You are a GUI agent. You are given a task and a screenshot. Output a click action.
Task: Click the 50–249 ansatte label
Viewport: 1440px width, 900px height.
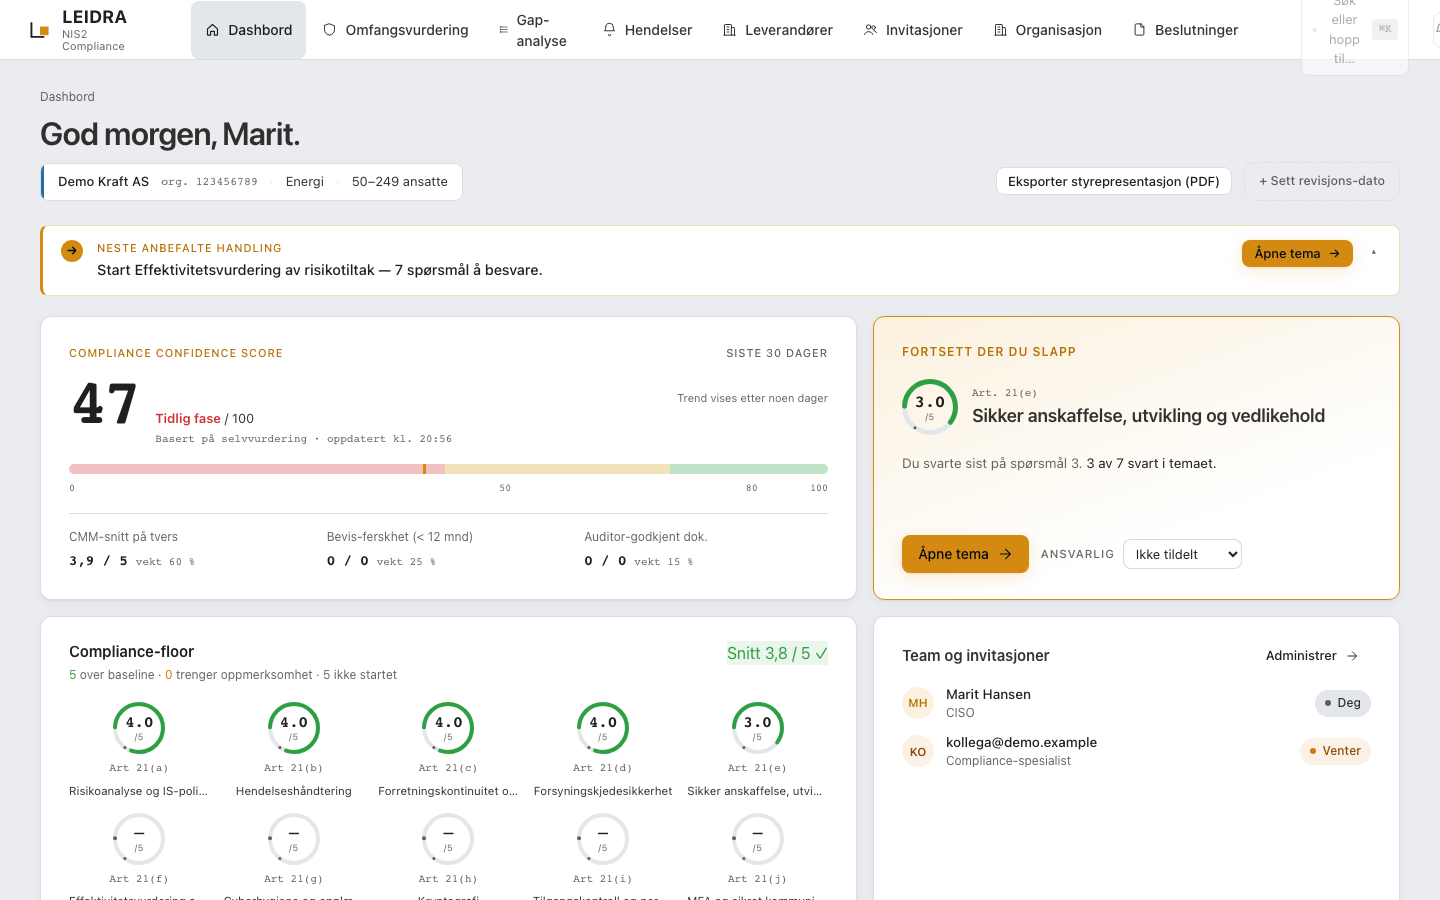pyautogui.click(x=399, y=182)
